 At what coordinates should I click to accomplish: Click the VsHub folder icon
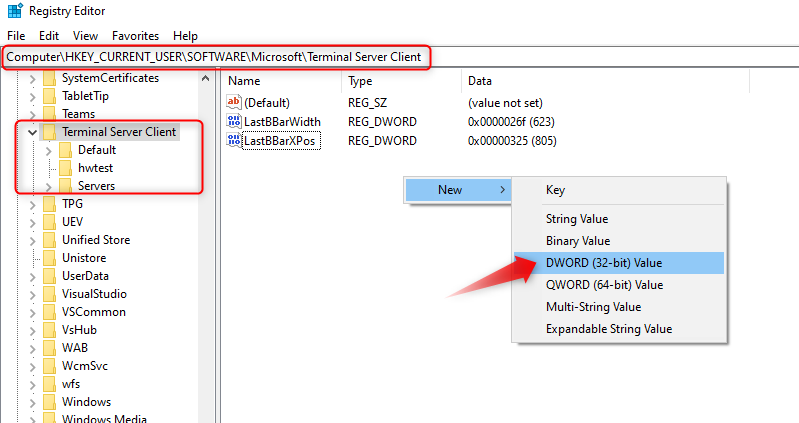(x=49, y=330)
